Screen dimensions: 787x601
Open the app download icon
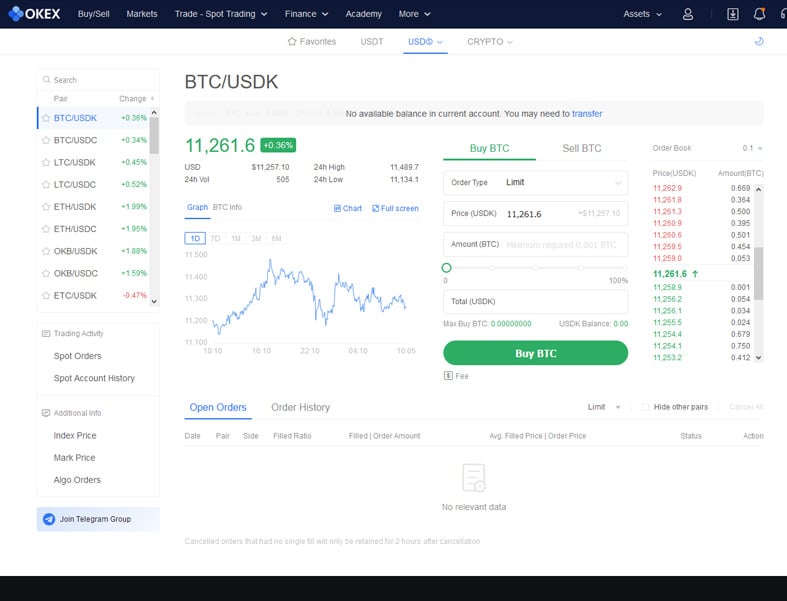coord(733,14)
